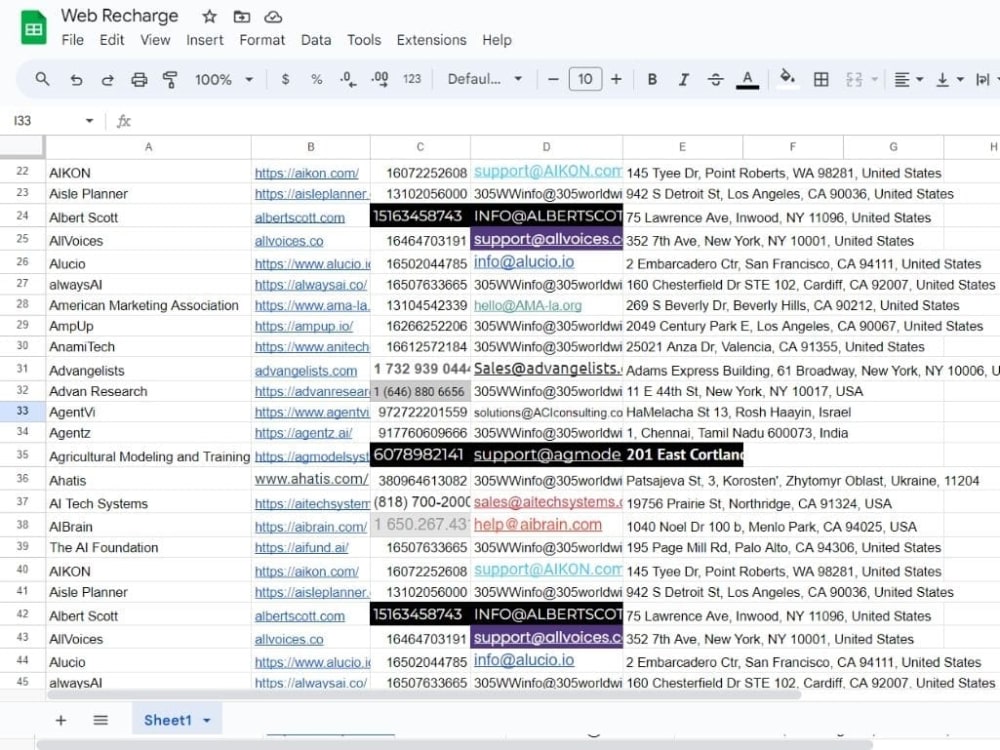The image size is (1000, 750).
Task: Open the Help menu
Action: (497, 40)
